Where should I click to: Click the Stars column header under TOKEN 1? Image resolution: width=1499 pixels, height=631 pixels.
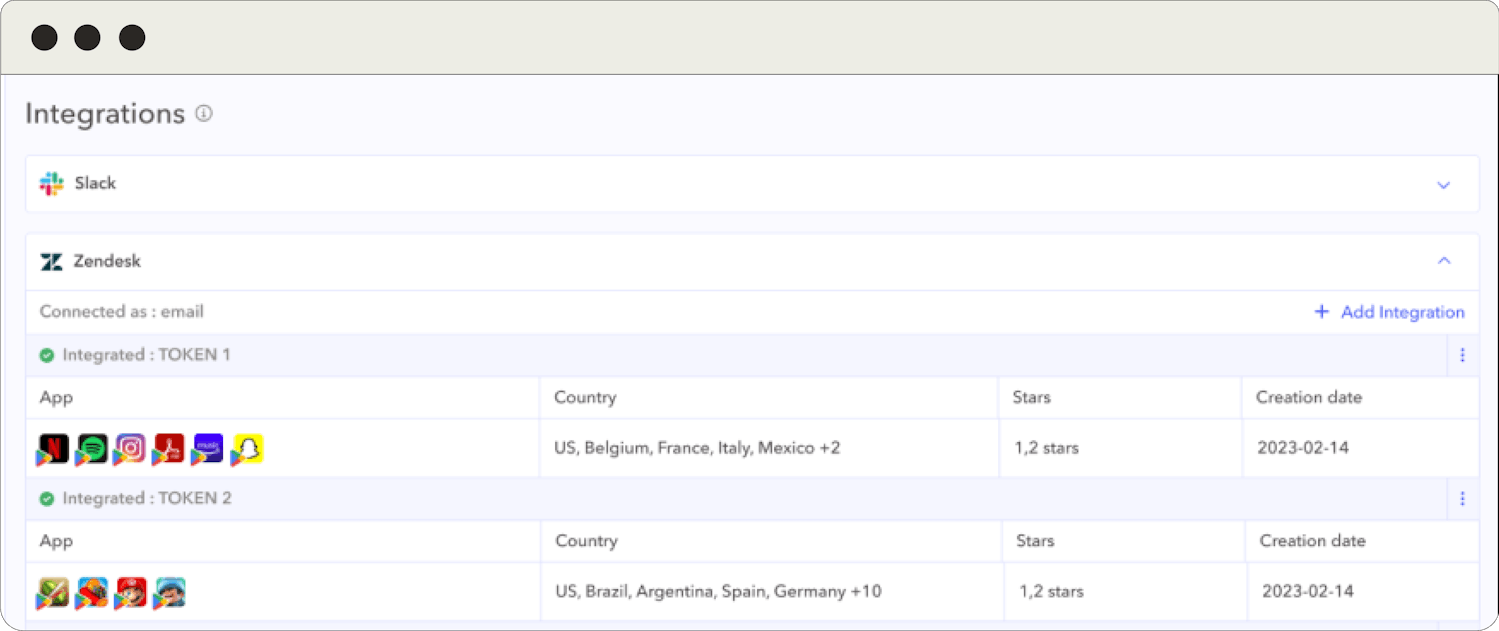click(1031, 397)
